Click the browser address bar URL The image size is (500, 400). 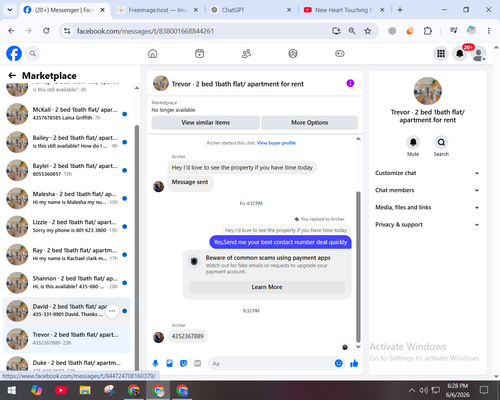click(x=145, y=31)
